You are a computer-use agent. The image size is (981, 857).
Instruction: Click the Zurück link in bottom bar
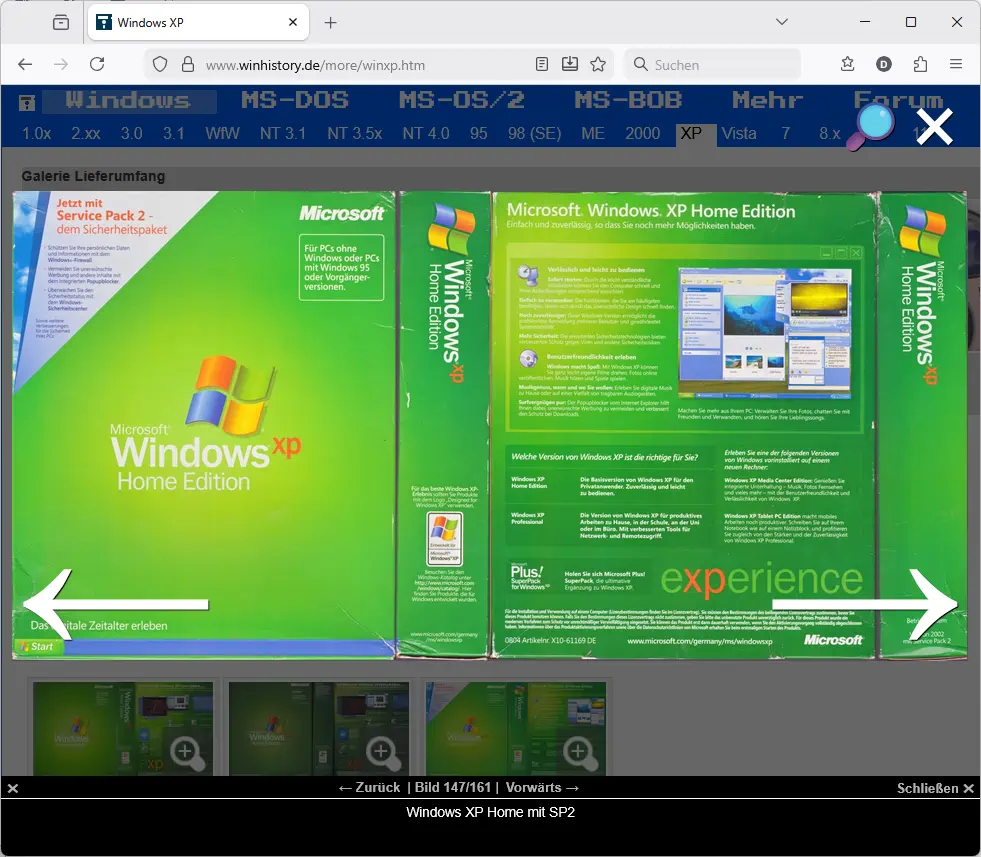coord(369,788)
